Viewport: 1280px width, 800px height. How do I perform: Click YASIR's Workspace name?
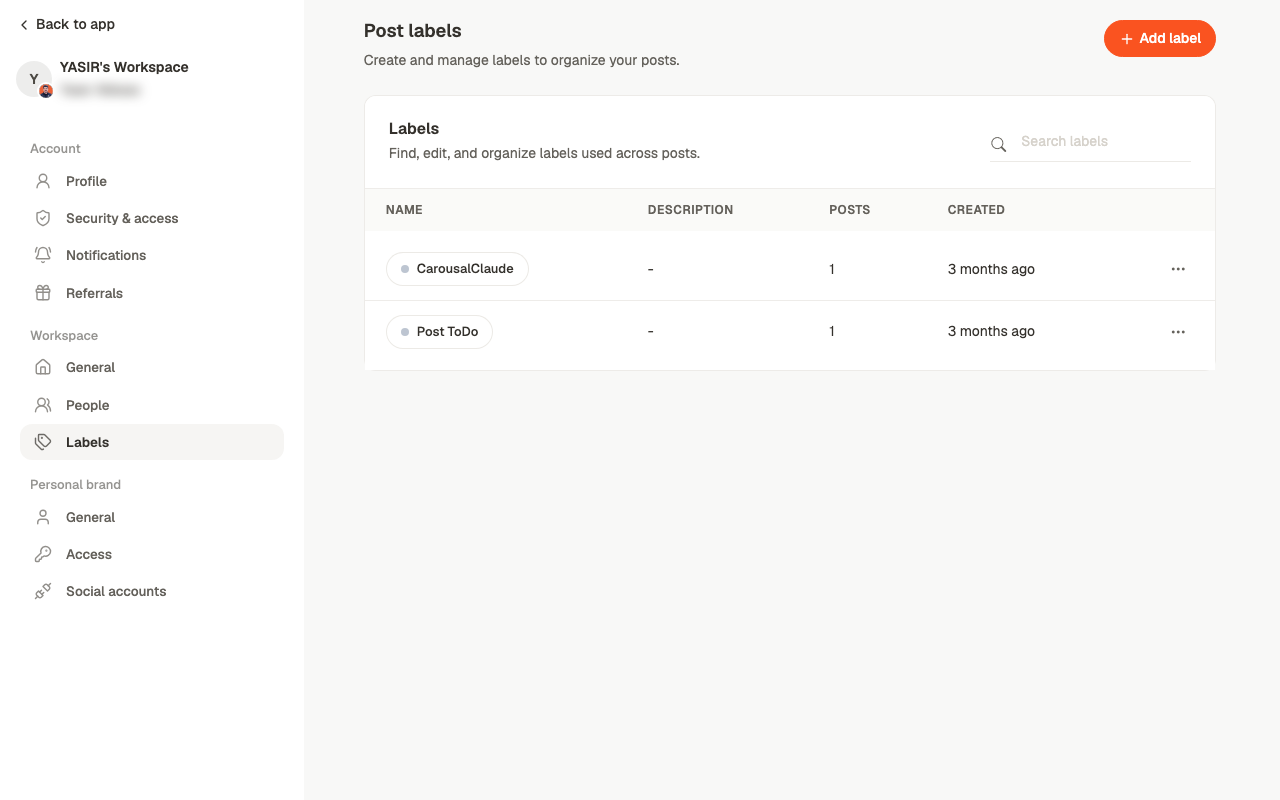coord(124,67)
